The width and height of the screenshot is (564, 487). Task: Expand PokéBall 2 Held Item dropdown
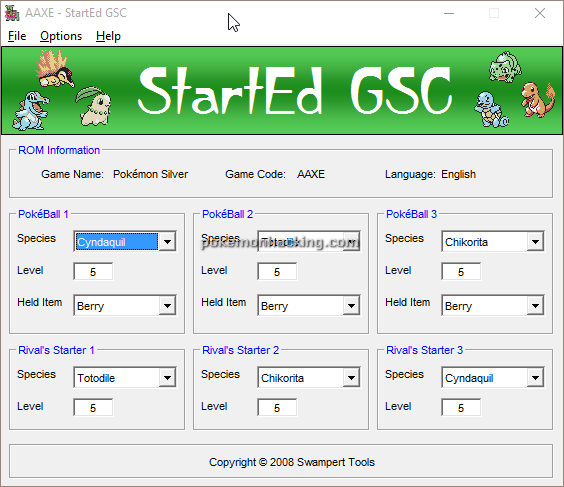click(x=351, y=306)
